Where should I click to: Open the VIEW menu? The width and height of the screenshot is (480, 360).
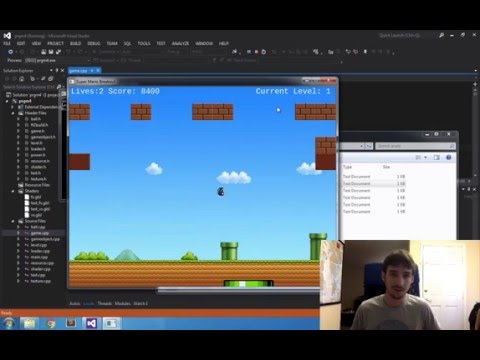coord(36,44)
